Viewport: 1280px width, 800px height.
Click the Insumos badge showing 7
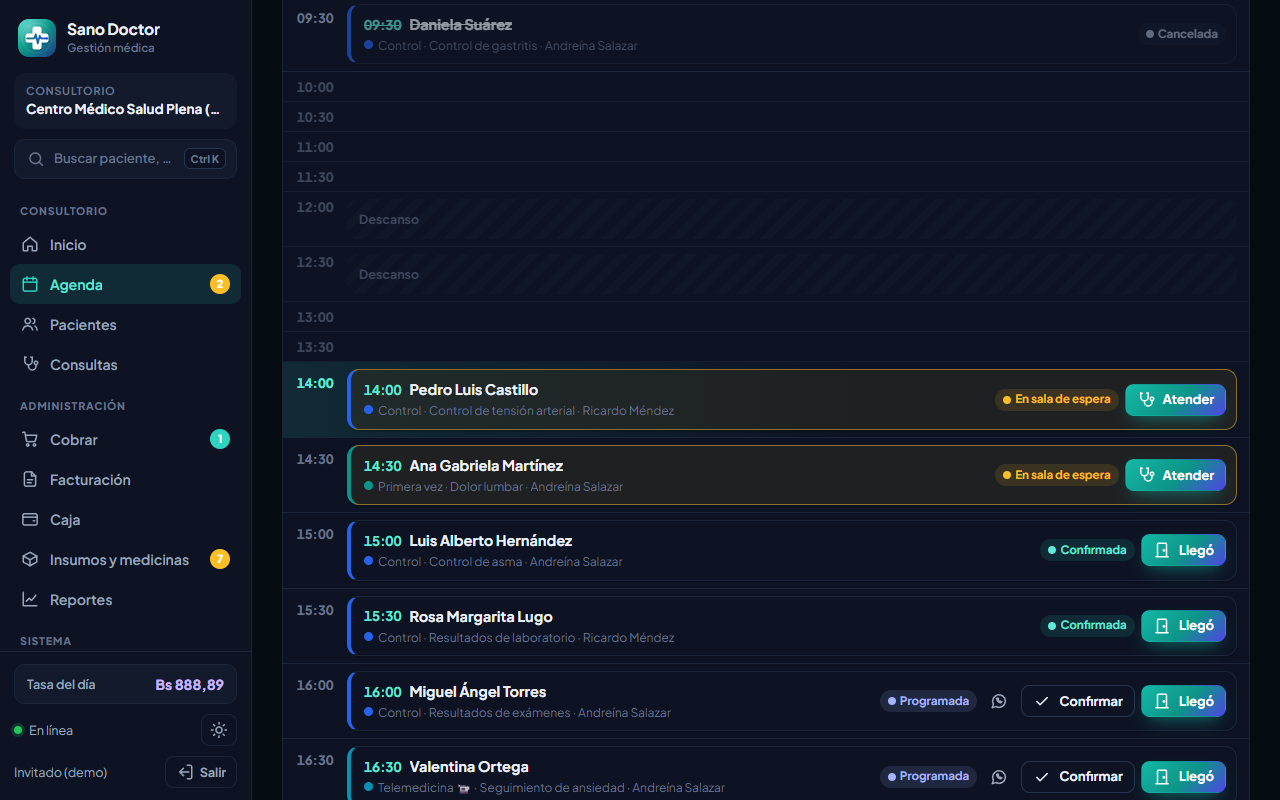pos(220,559)
